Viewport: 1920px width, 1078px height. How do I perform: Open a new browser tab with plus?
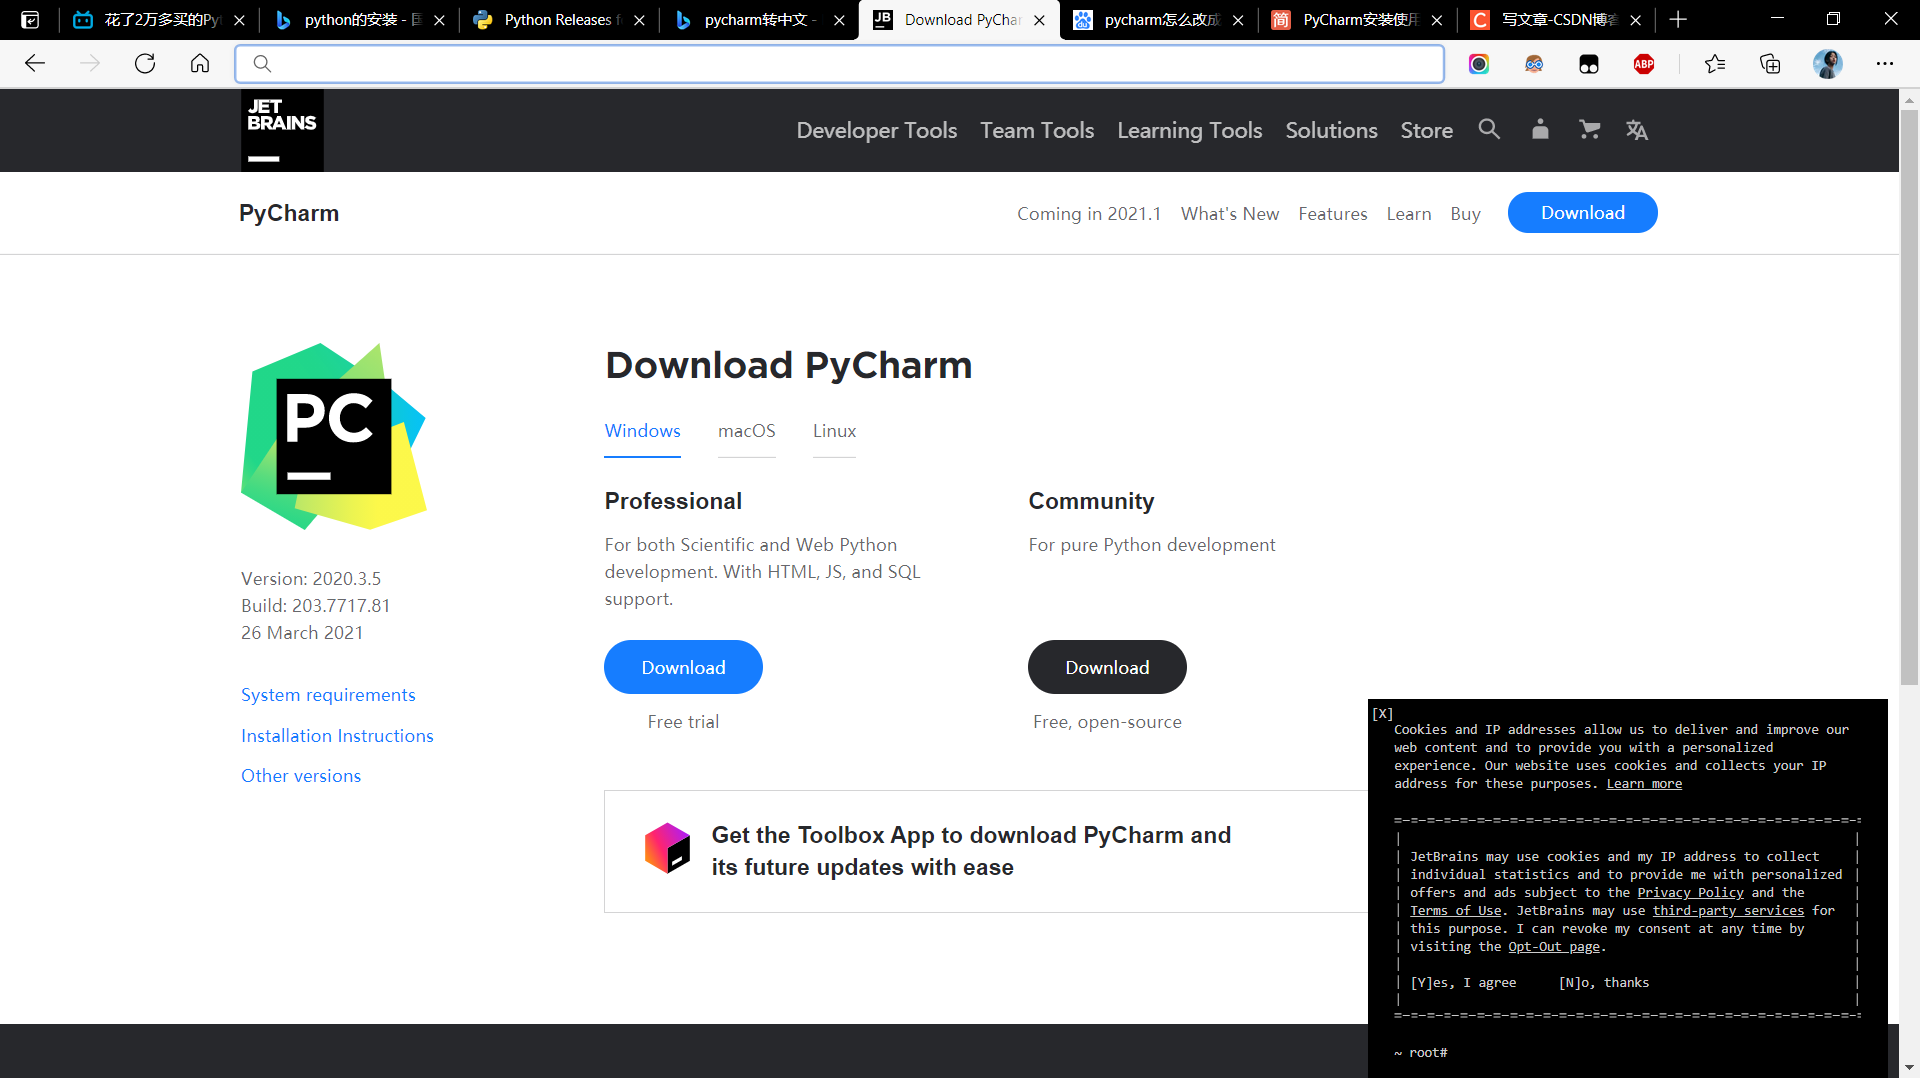pyautogui.click(x=1678, y=19)
